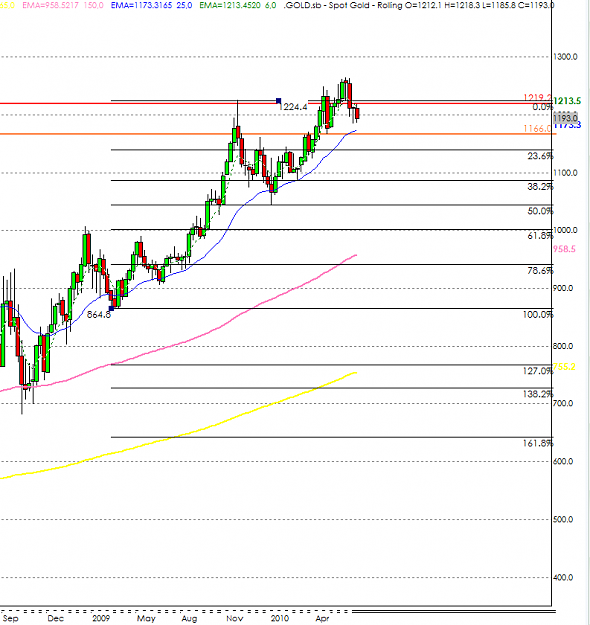
Task: Click the 127.0% extension label
Action: pyautogui.click(x=538, y=371)
